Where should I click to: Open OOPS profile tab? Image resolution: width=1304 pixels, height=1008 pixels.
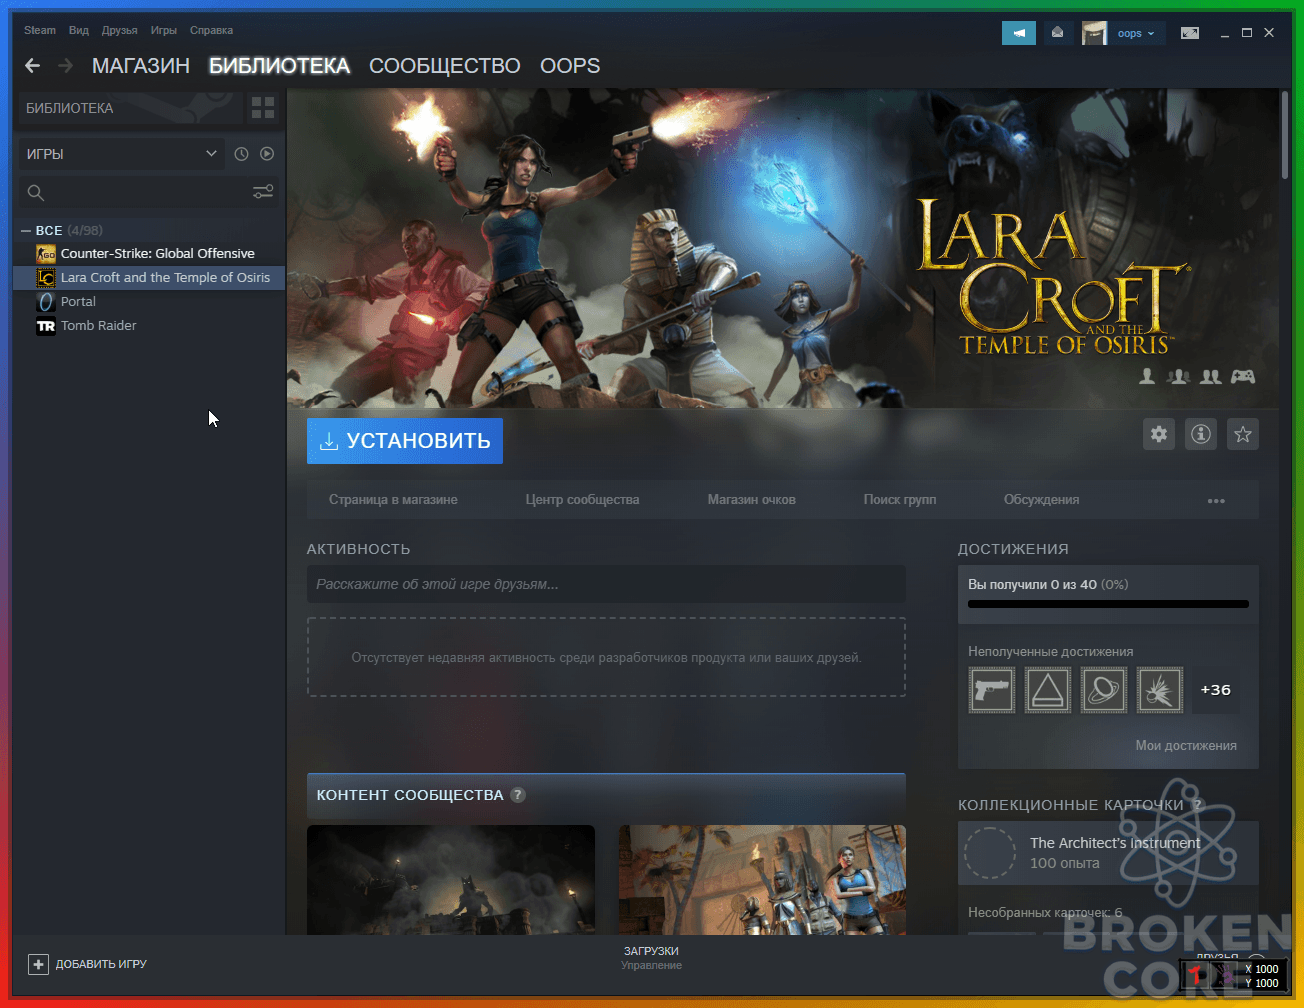coord(570,66)
